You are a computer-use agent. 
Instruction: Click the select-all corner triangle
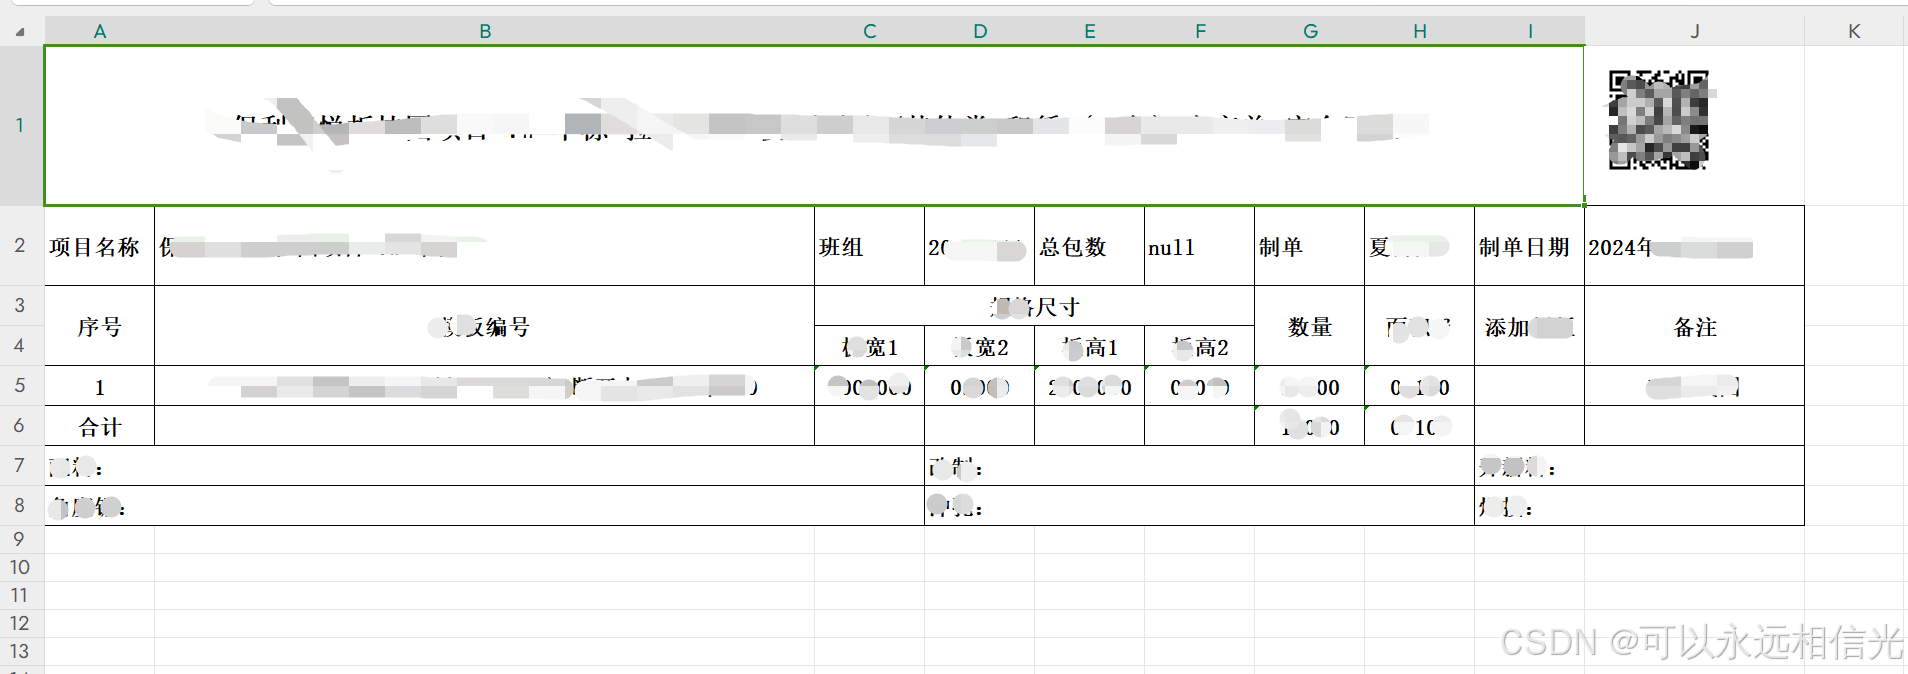(20, 31)
